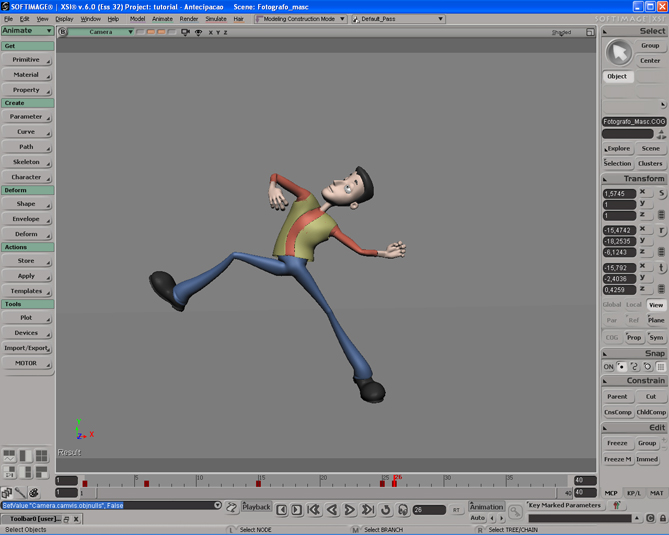
Task: Click the Parent constrain button
Action: (617, 397)
